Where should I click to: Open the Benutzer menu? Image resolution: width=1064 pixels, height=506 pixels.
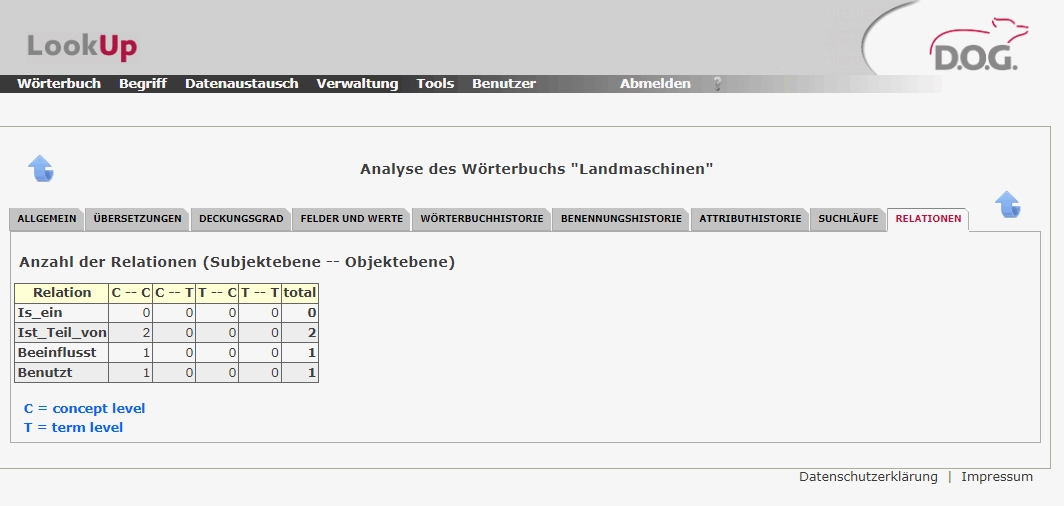(x=504, y=84)
